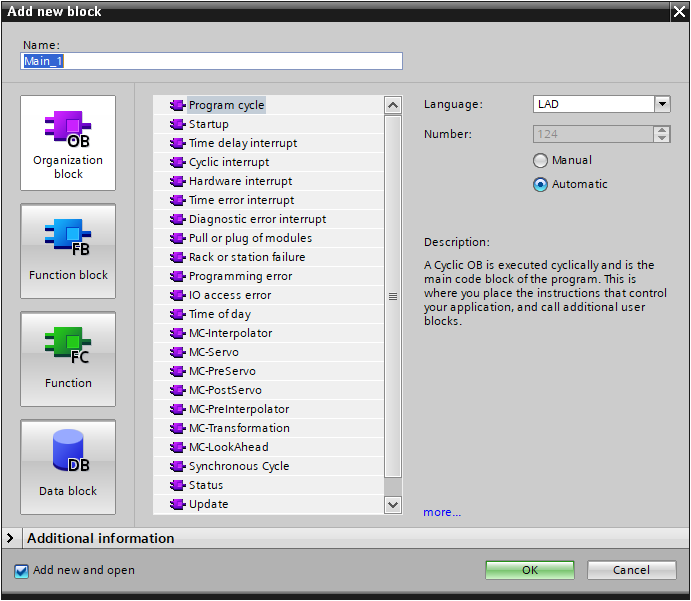Select the Update list entry

[268, 504]
